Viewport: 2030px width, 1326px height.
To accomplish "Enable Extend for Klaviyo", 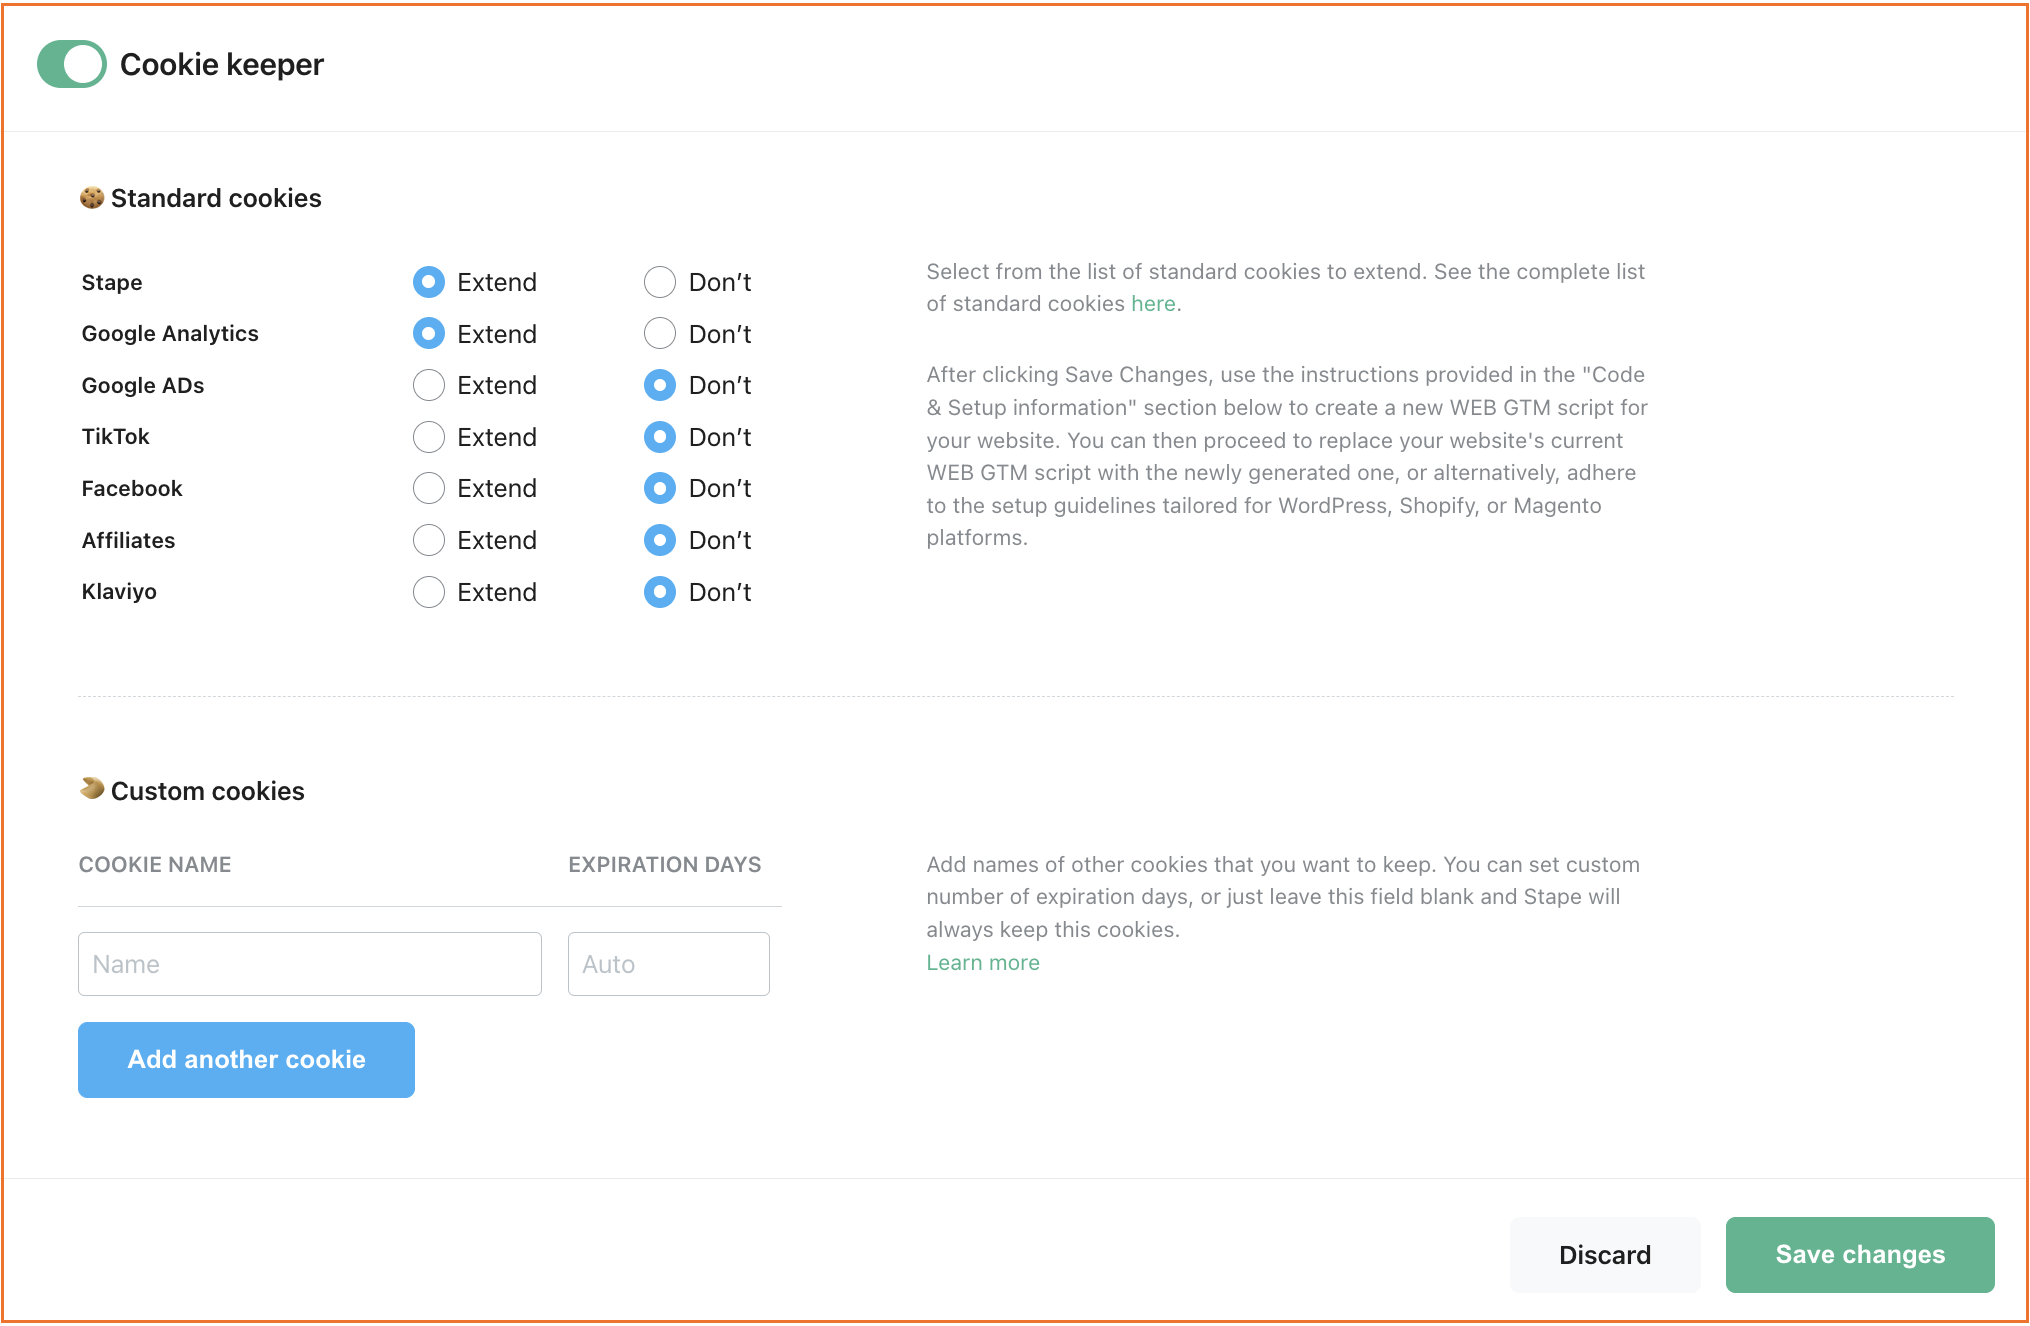I will point(429,592).
